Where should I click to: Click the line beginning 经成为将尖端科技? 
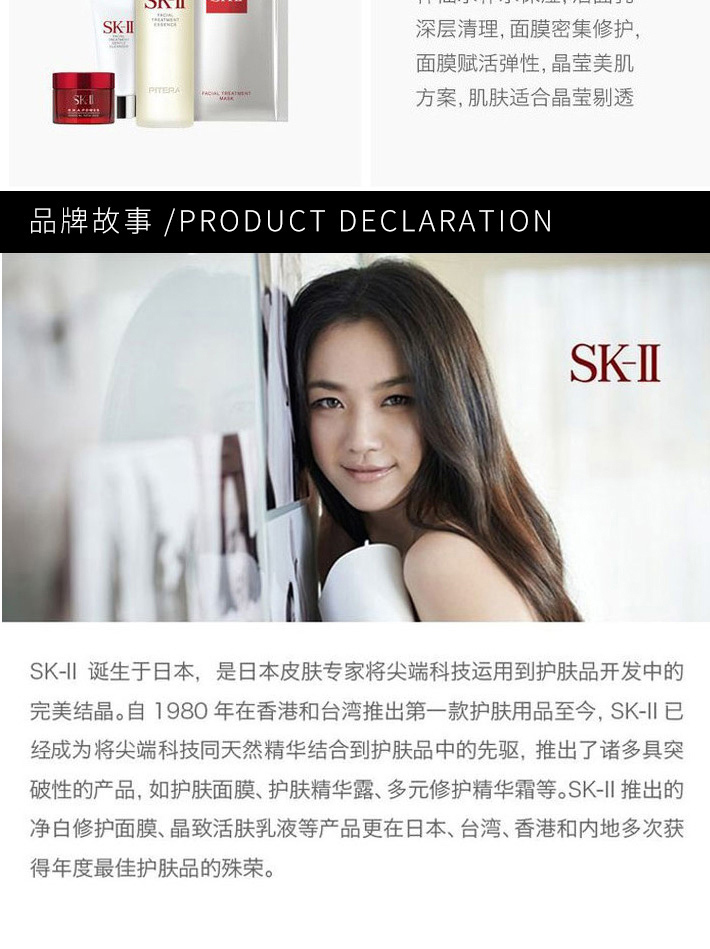[357, 750]
